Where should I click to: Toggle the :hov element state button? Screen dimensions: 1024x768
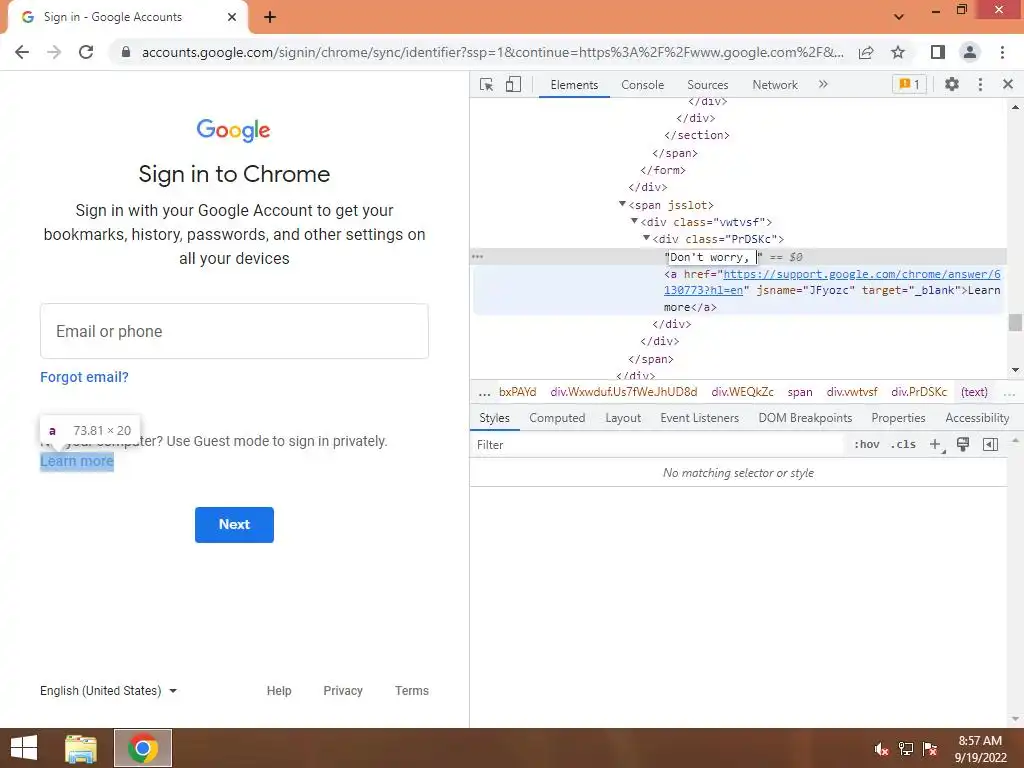[x=867, y=445]
